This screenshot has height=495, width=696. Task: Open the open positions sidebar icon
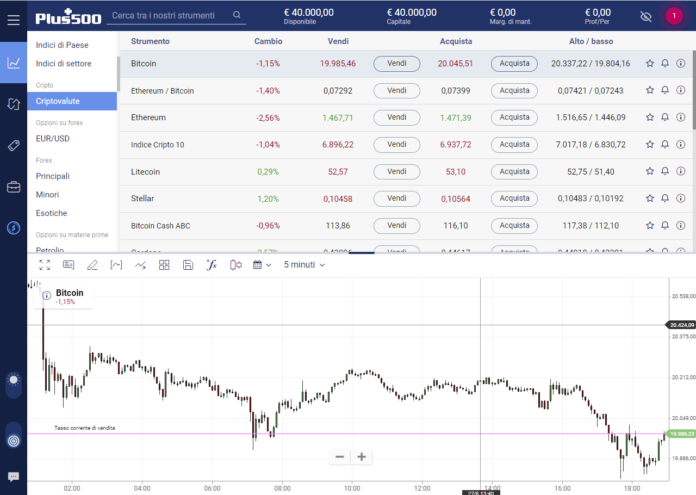(x=13, y=104)
